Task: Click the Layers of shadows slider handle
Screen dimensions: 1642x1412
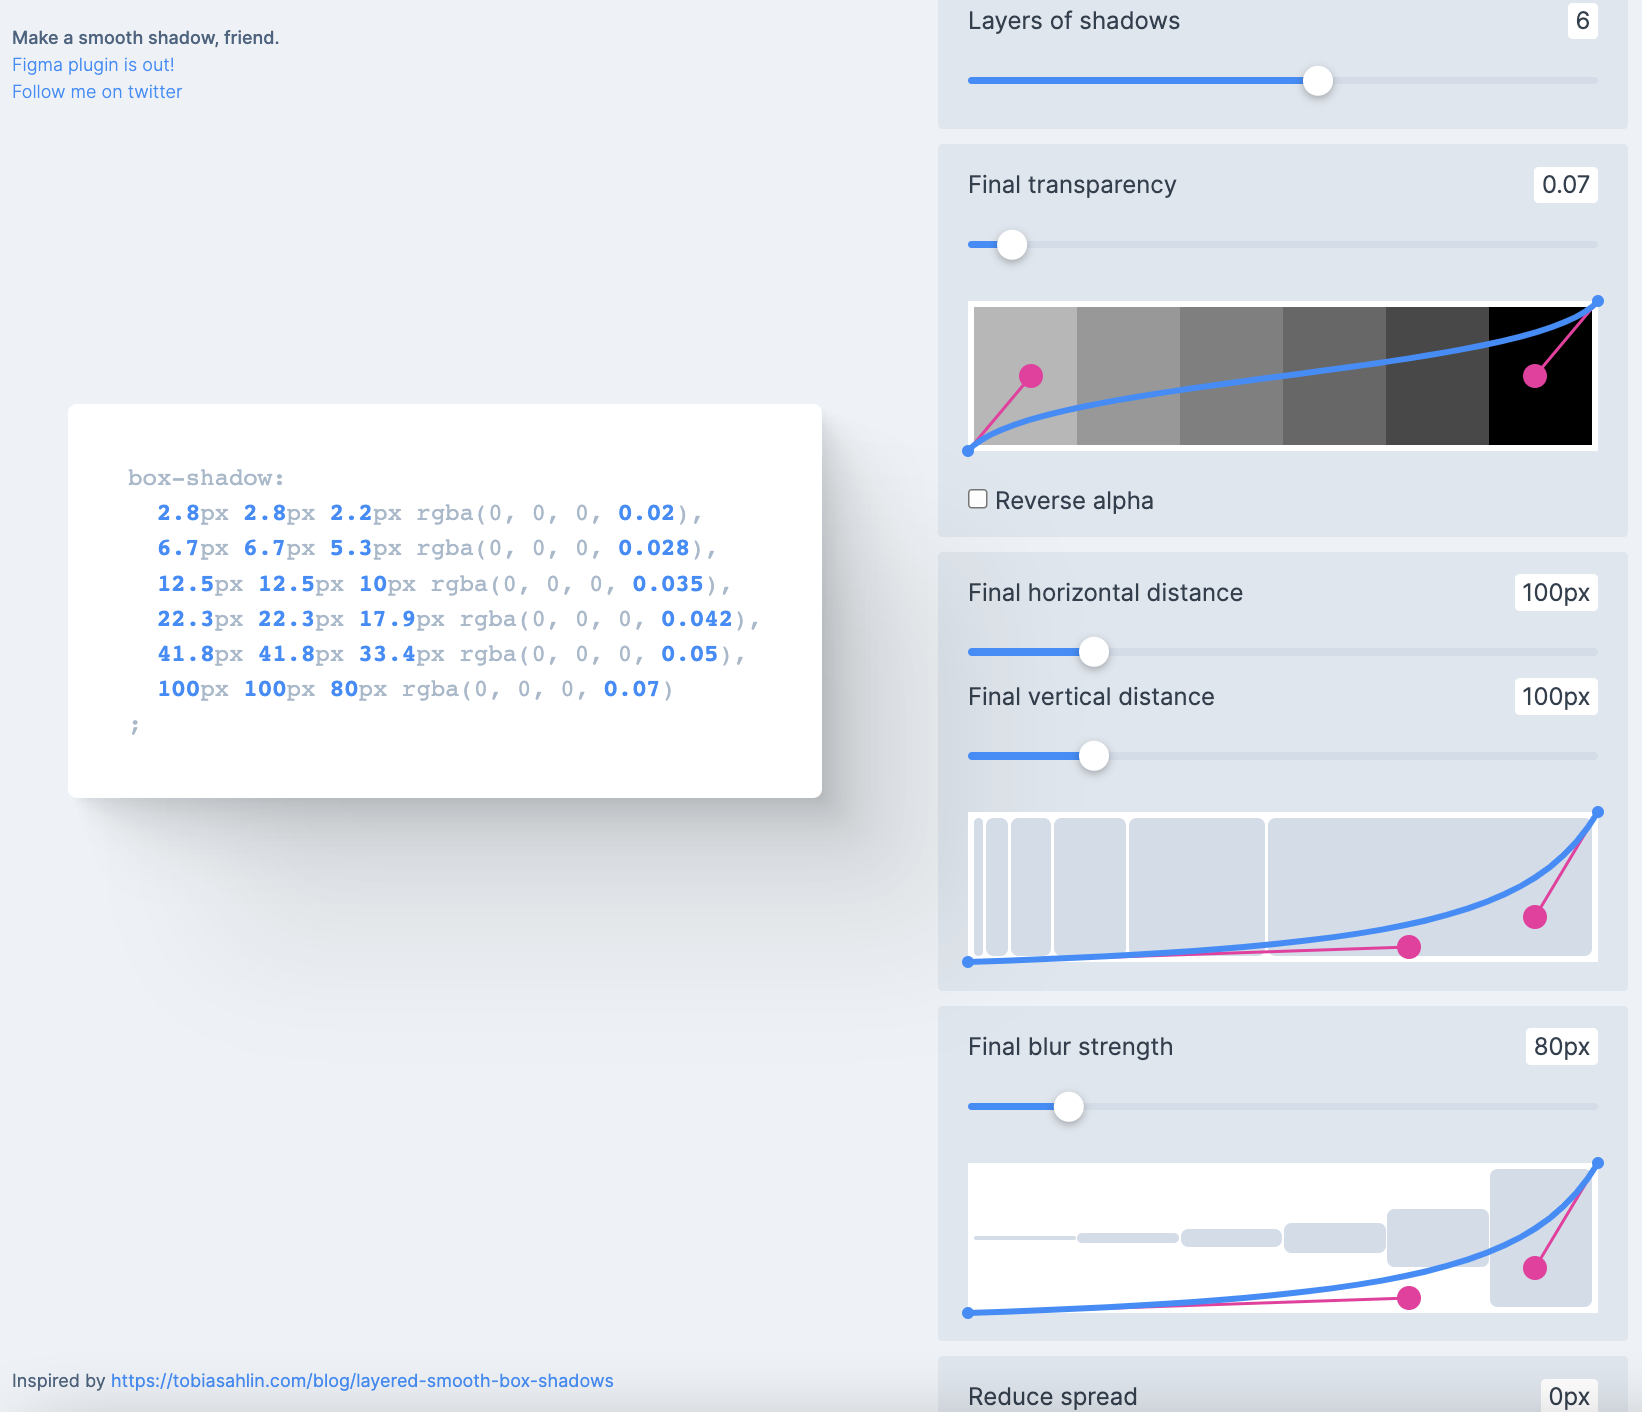Action: [x=1318, y=81]
